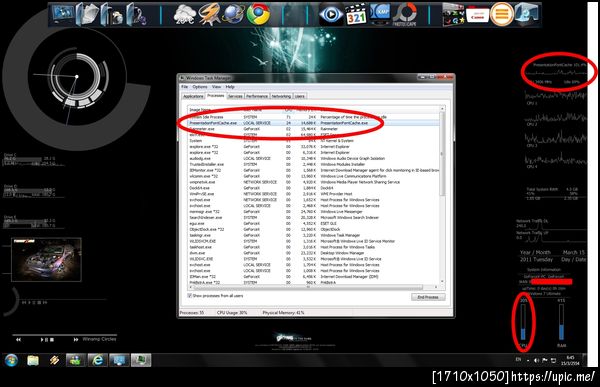Click the weather cloud icon showing 20°C
The width and height of the screenshot is (600, 387).
tap(184, 15)
